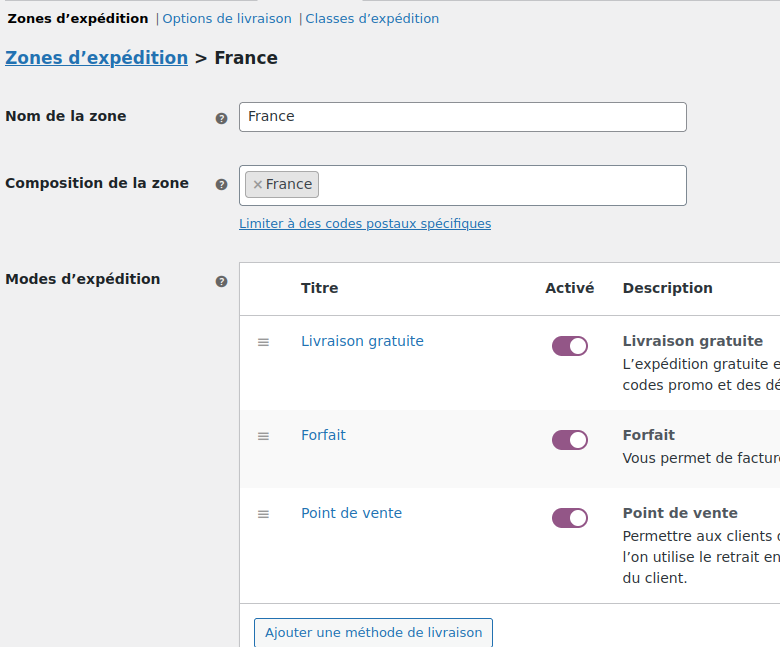Open the Forfait method title link
Screen dimensions: 780x647
[x=323, y=435]
